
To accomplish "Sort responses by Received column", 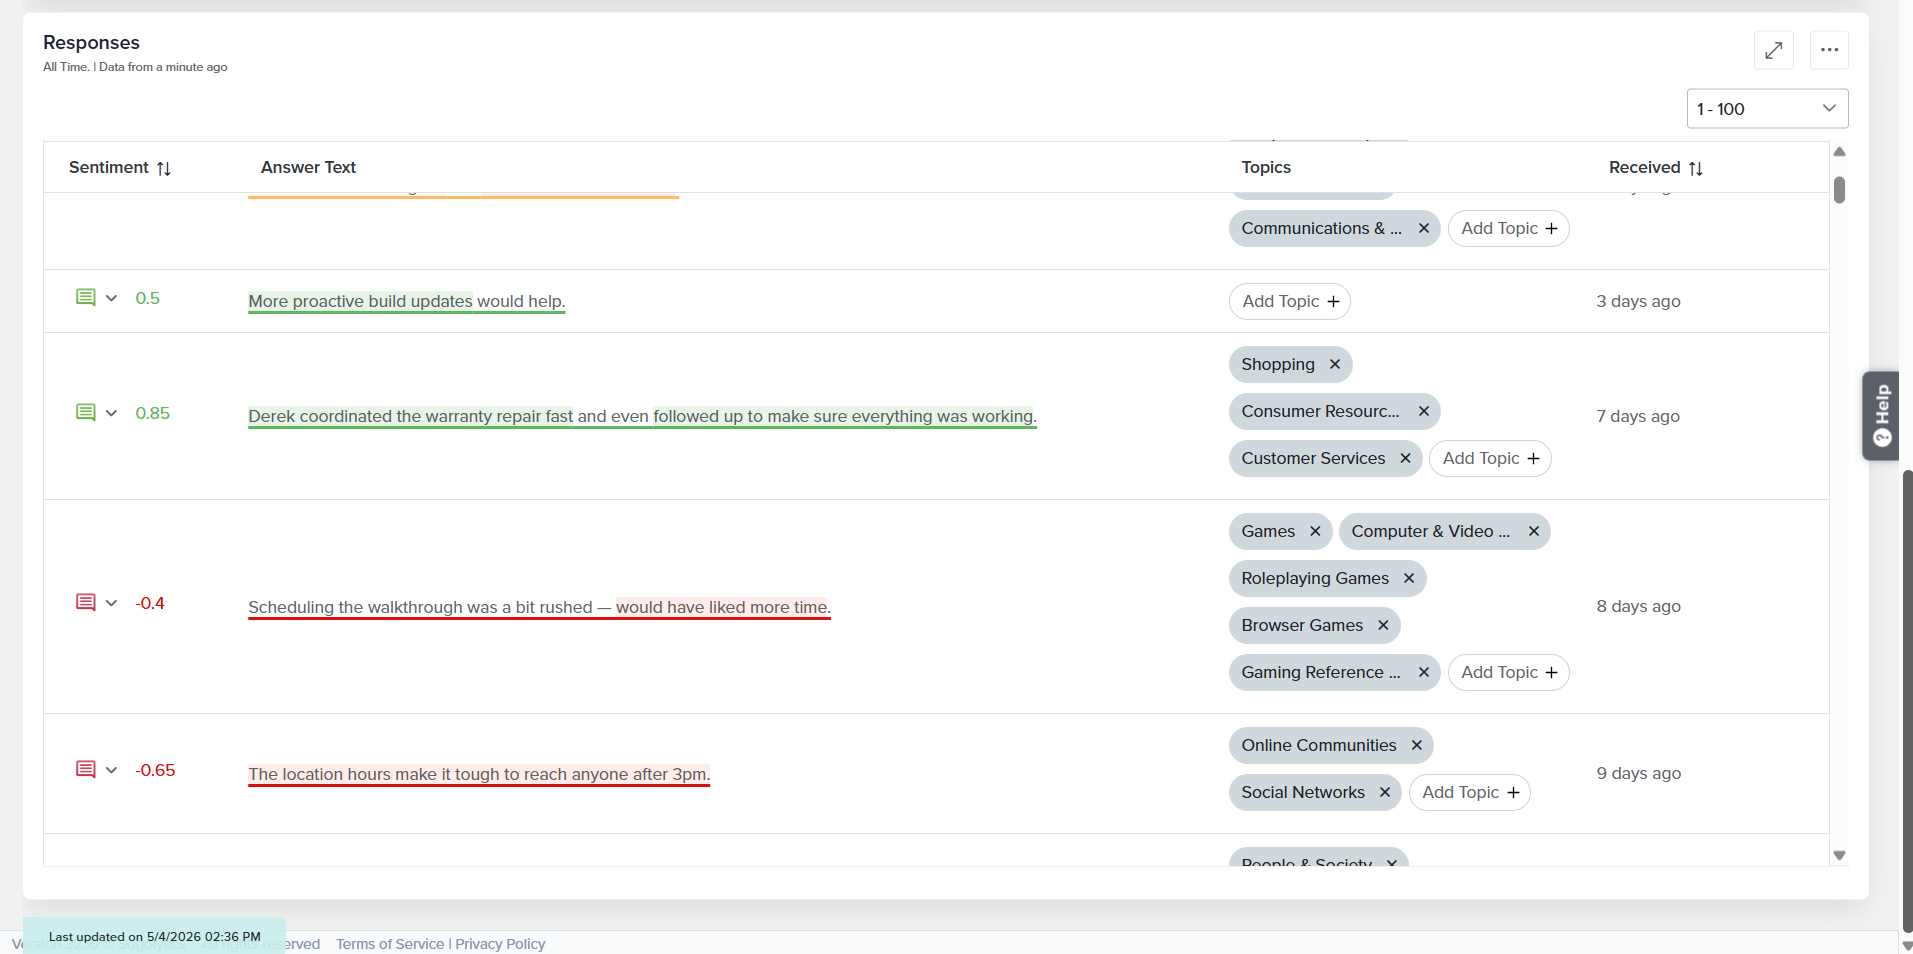I will tap(1695, 168).
